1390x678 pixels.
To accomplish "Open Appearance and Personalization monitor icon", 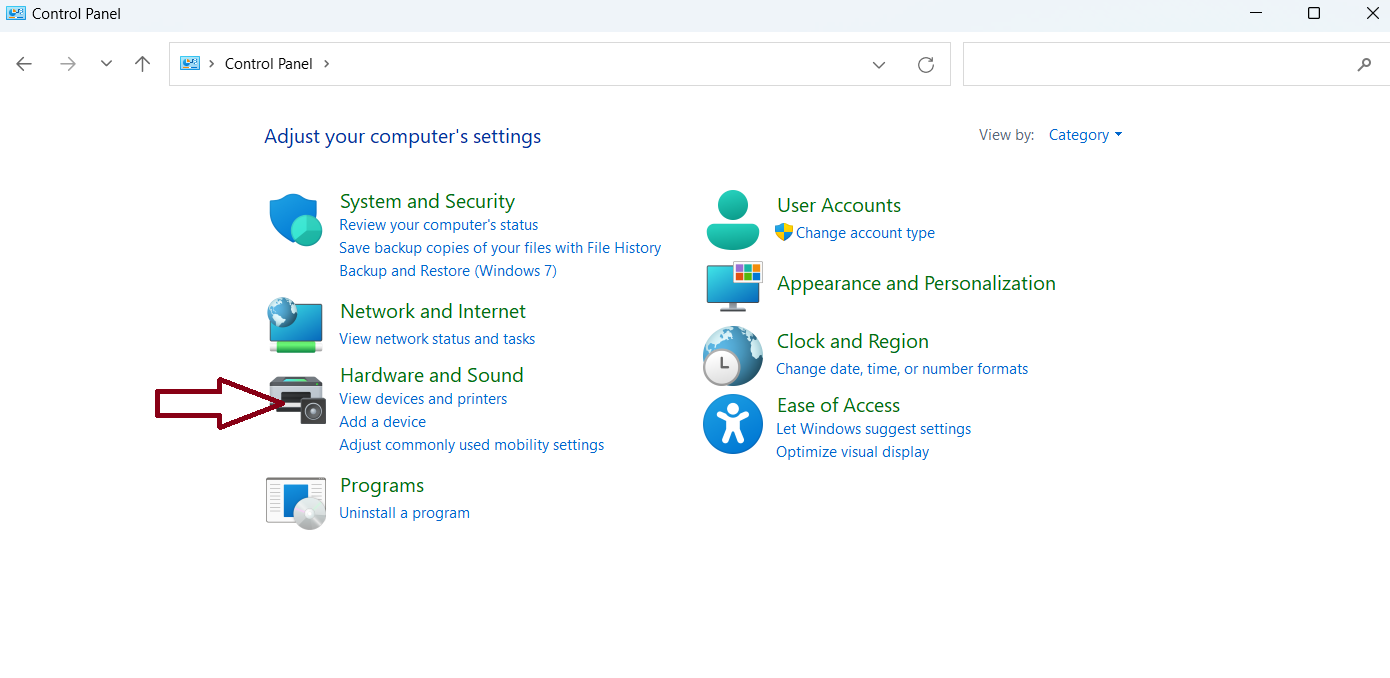I will [x=734, y=286].
